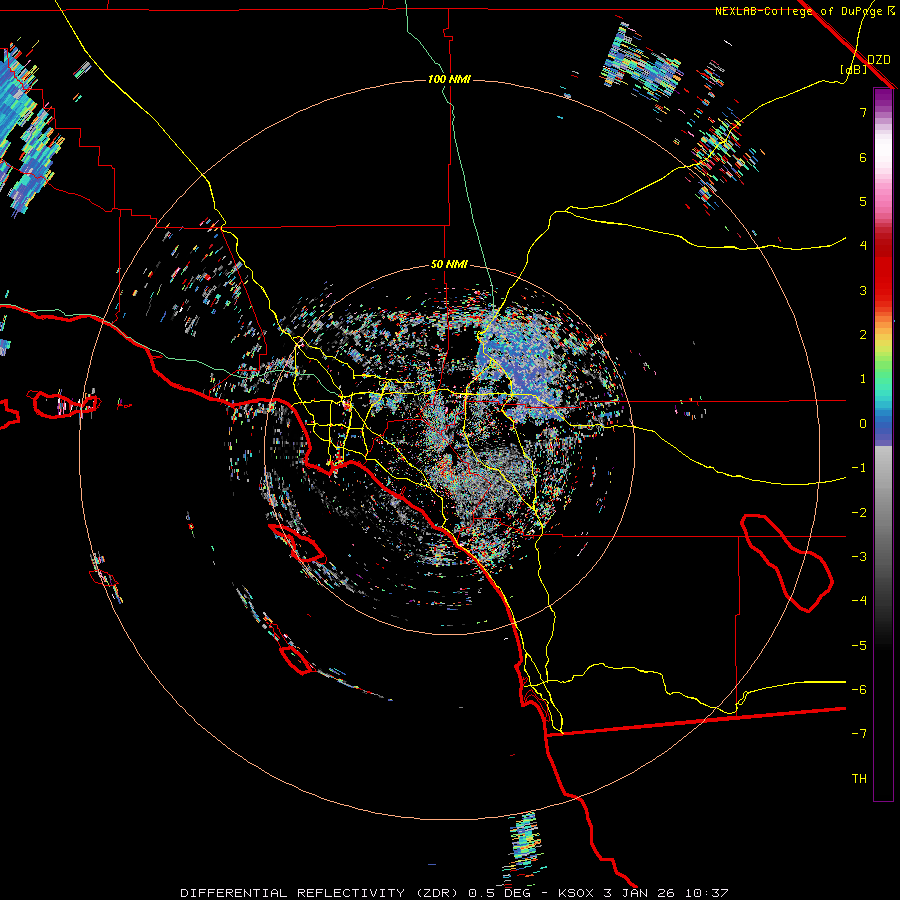Click the 50 NMI range ring label

tap(449, 265)
